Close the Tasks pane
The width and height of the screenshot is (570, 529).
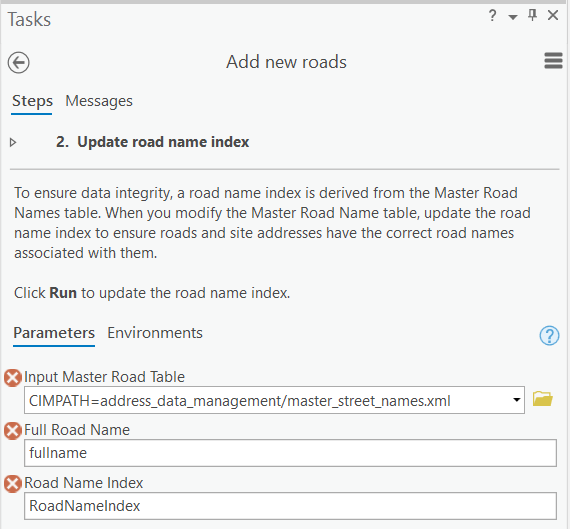coord(553,16)
